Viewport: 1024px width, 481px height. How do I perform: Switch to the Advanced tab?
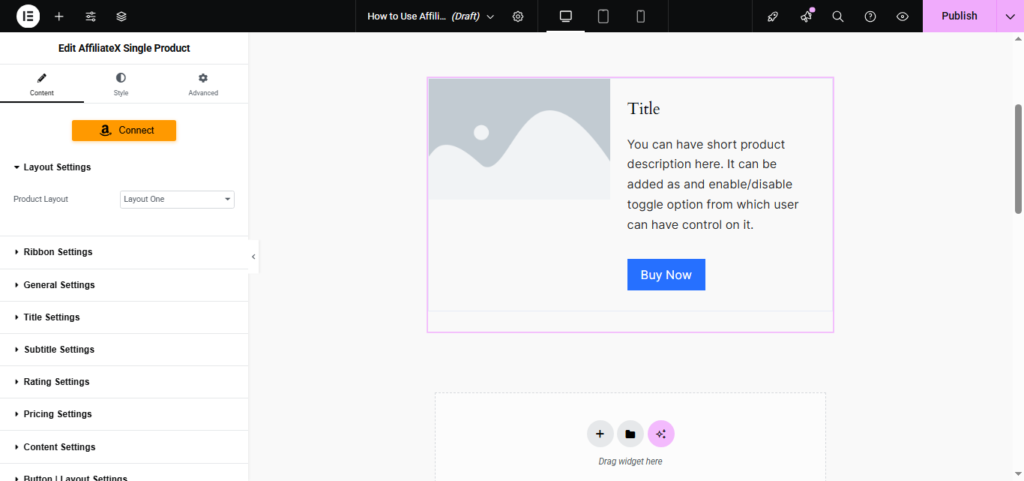pos(203,84)
